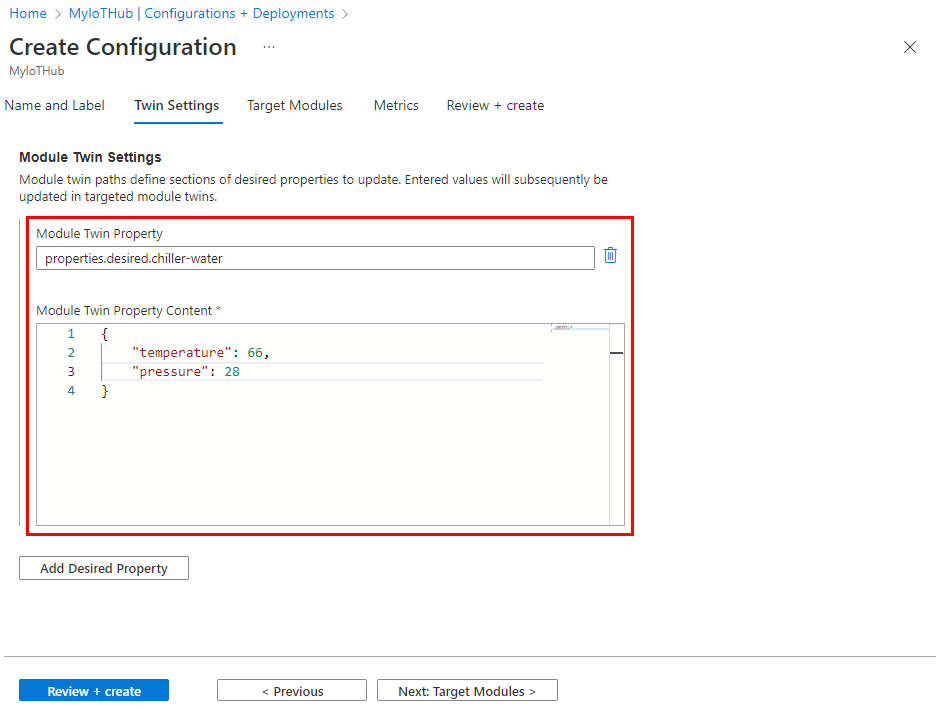This screenshot has height=709, width=938.
Task: Navigate to Home via breadcrumb
Action: [27, 13]
